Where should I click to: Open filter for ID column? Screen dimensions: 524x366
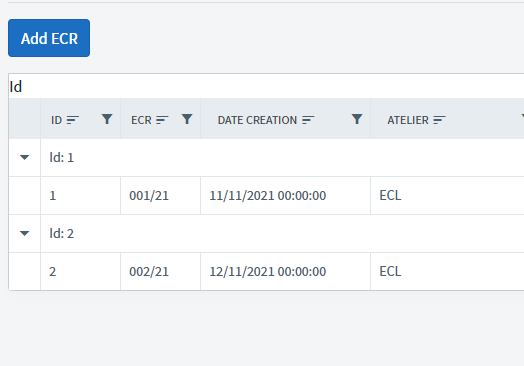point(107,119)
